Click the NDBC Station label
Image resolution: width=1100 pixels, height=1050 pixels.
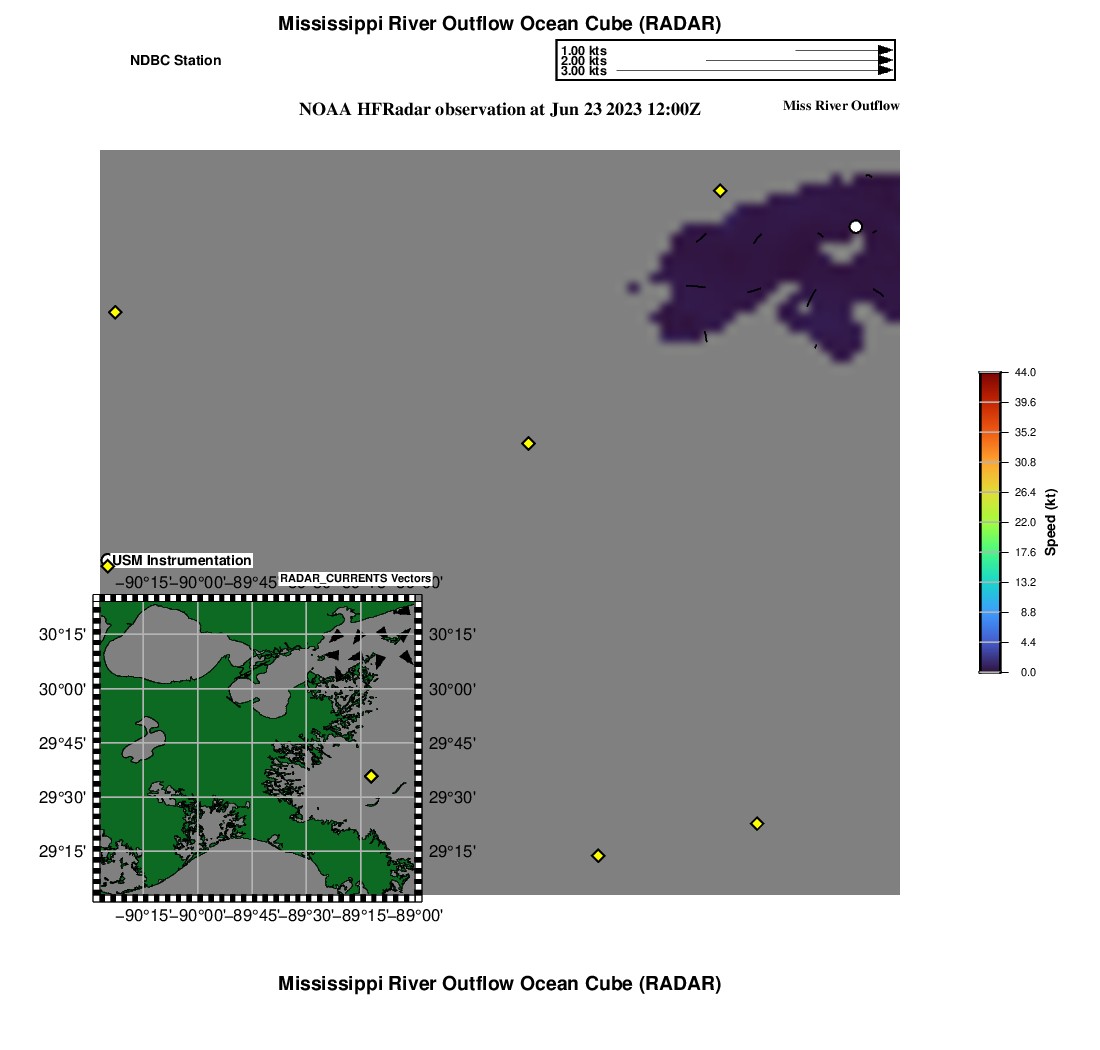pos(176,61)
